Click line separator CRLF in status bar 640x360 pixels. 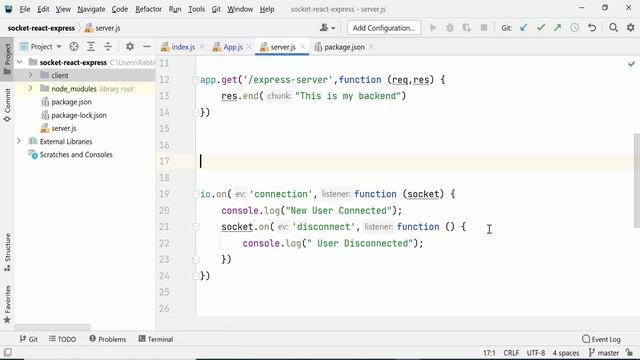[511, 353]
